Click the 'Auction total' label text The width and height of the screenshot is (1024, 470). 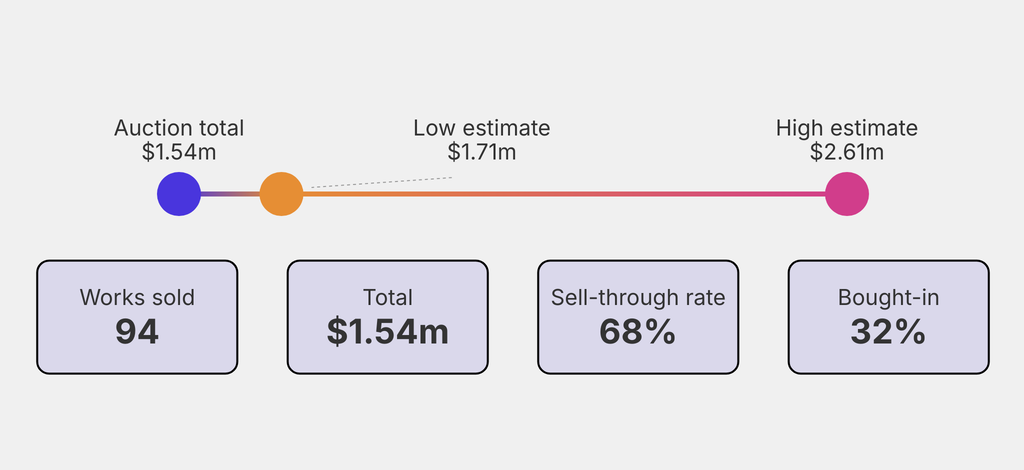coord(179,128)
